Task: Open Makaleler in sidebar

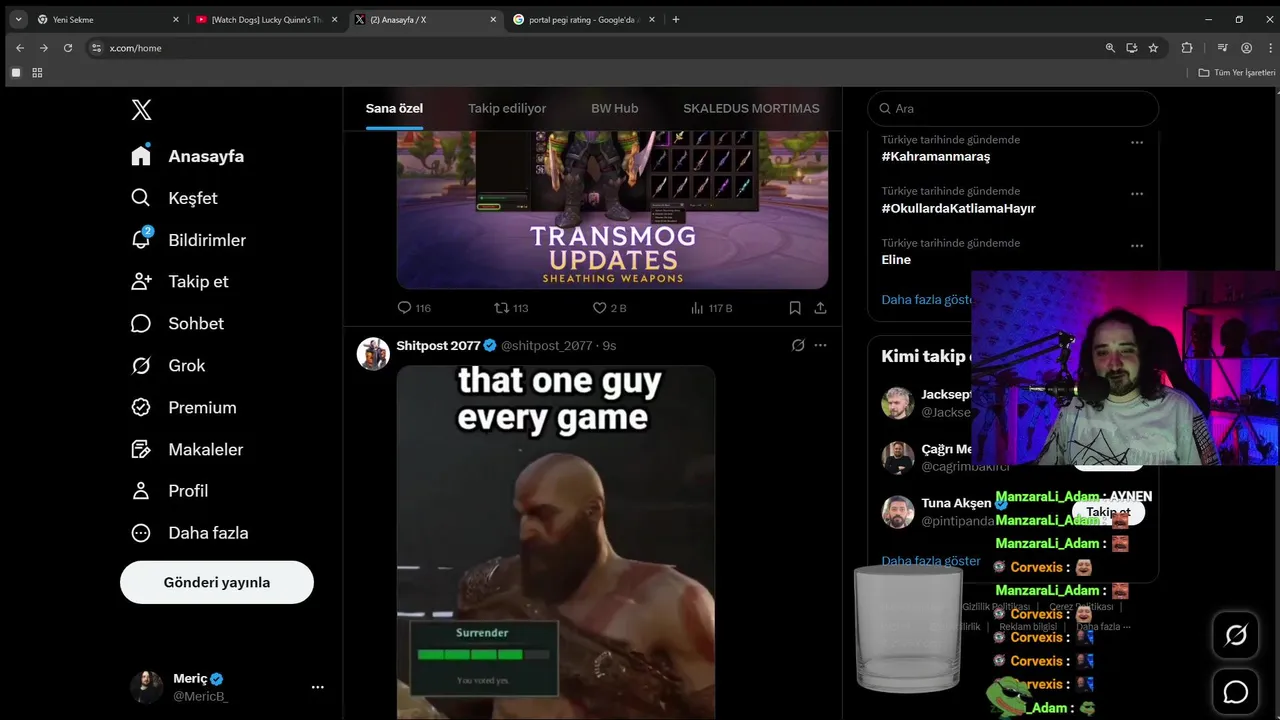Action: click(x=187, y=450)
